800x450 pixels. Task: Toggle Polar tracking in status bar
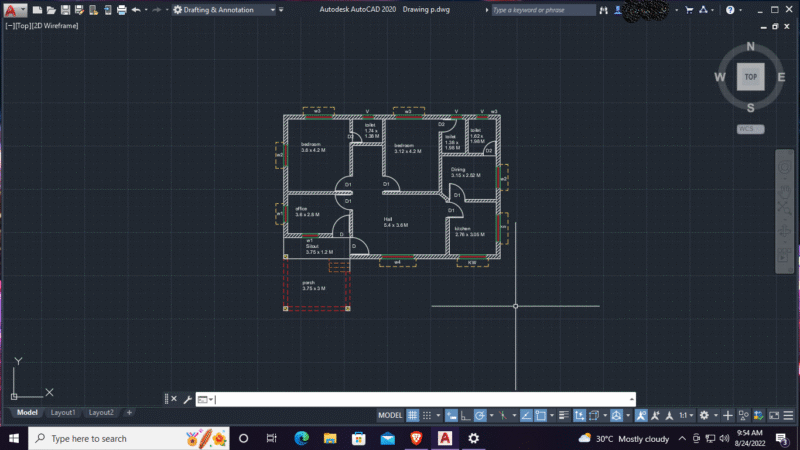pos(480,415)
